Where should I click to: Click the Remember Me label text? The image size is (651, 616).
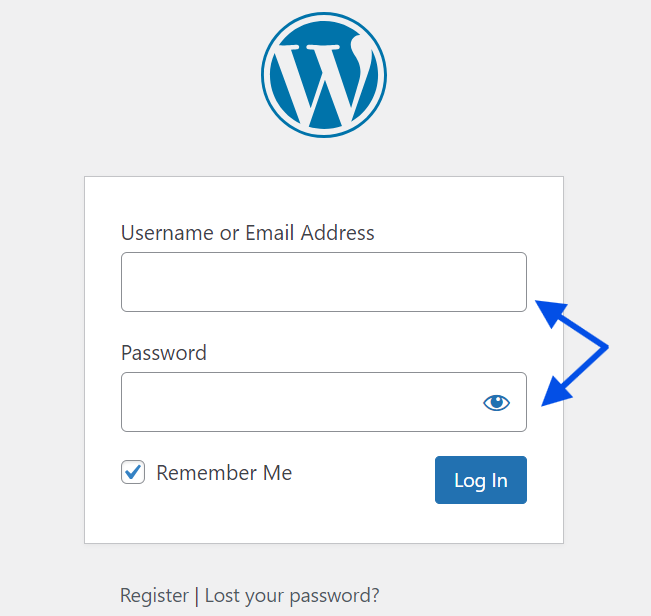[x=224, y=473]
